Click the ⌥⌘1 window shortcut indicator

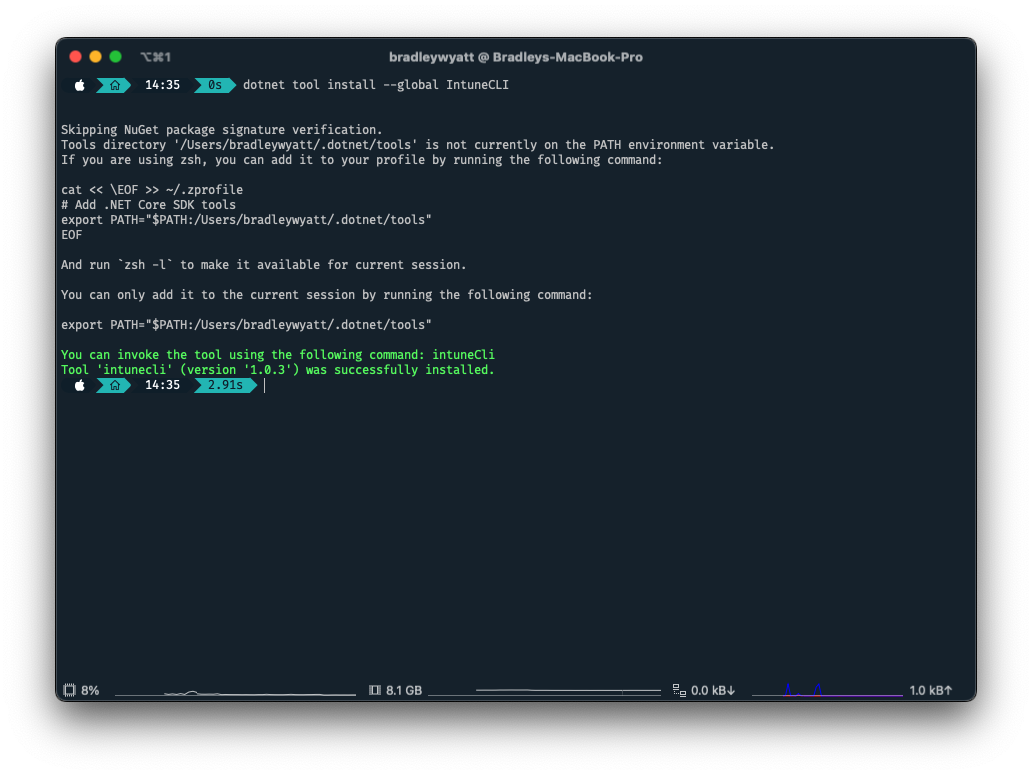point(155,57)
